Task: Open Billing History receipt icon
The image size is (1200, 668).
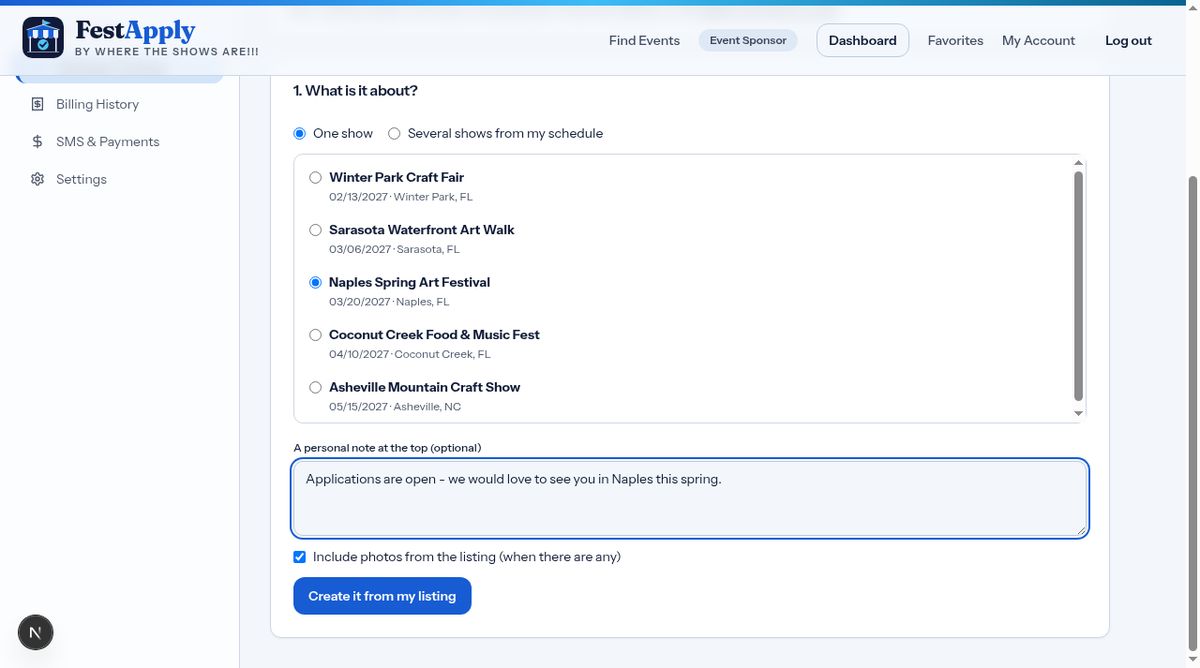Action: 37,104
